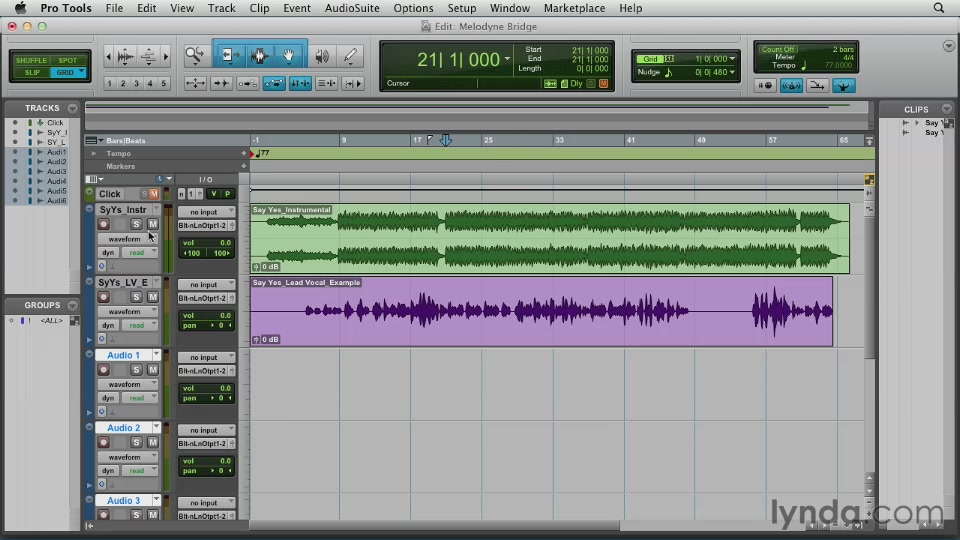960x540 pixels.
Task: Open Grid mode dropdown arrow
Action: [x=81, y=72]
